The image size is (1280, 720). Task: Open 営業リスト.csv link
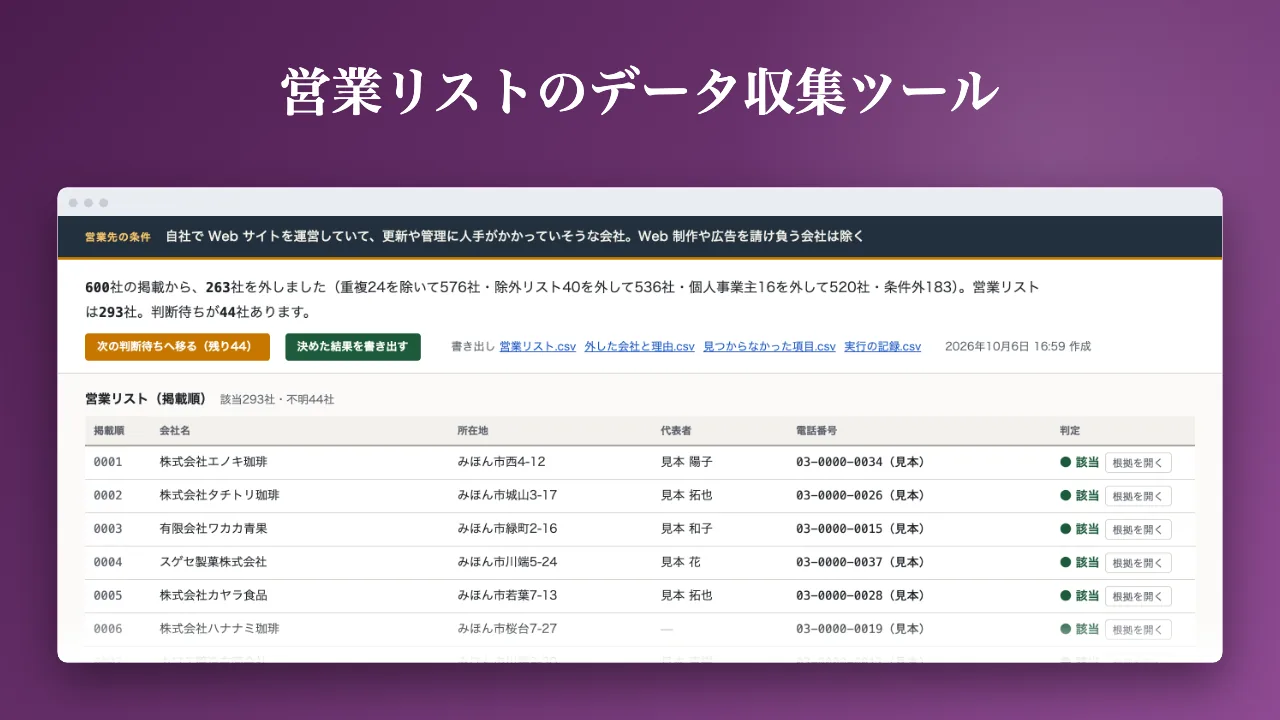tap(537, 346)
